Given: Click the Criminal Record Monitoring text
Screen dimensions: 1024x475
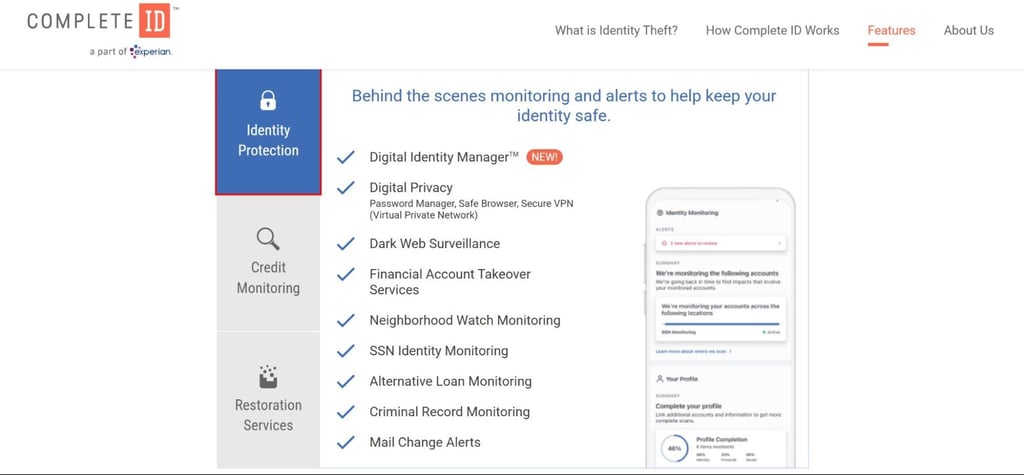Looking at the screenshot, I should (449, 412).
